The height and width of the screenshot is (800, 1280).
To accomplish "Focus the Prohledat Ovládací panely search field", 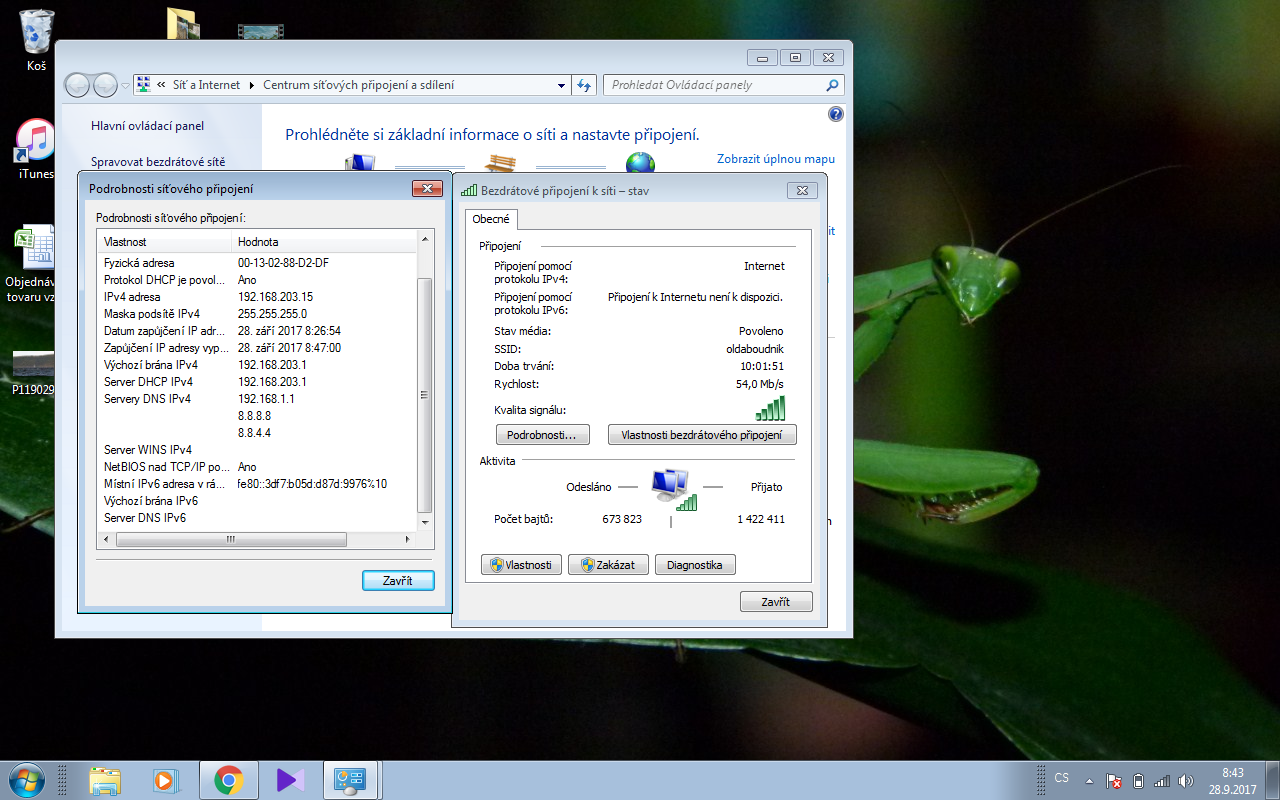I will (714, 85).
